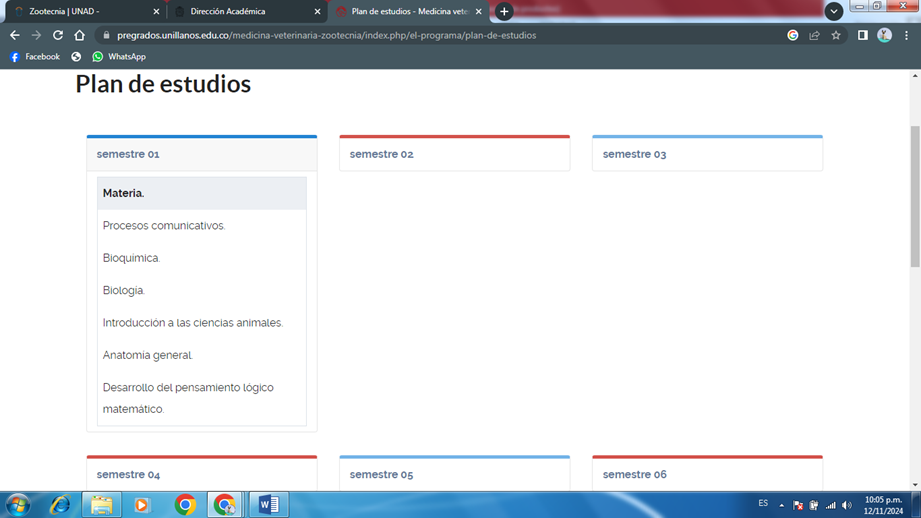Open the share page icon in address bar
The height and width of the screenshot is (518, 921).
click(814, 35)
